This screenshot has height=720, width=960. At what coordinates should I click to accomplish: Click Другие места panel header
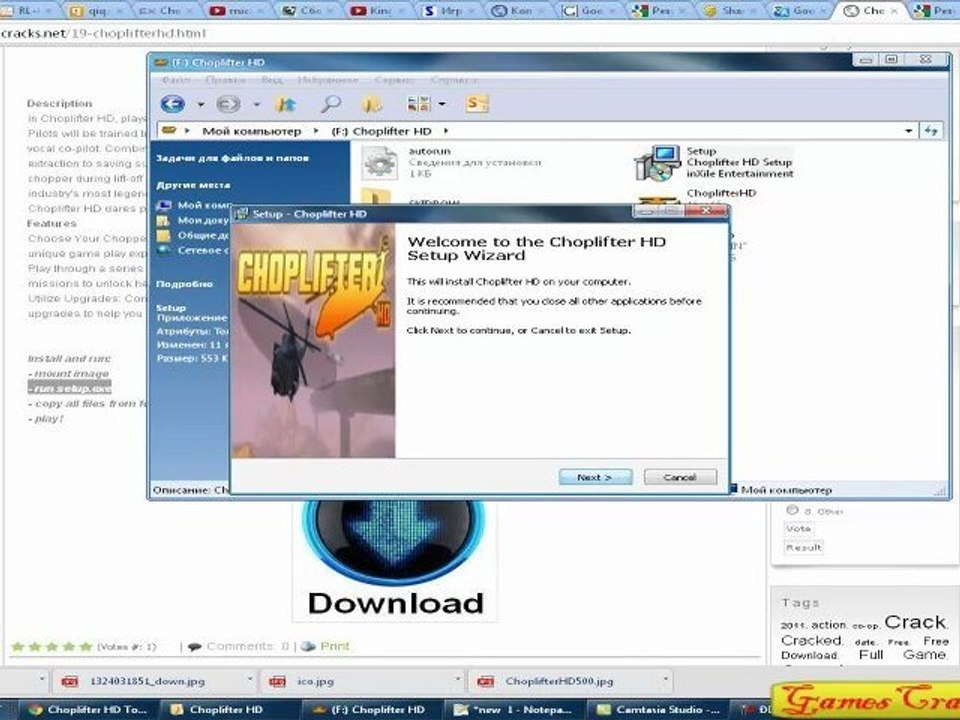click(193, 185)
